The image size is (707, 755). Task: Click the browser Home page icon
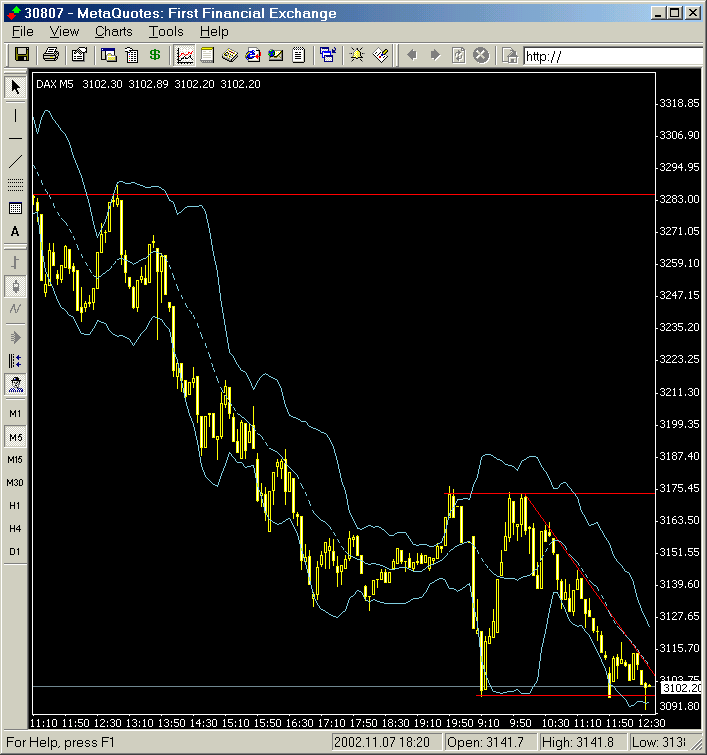pos(510,55)
